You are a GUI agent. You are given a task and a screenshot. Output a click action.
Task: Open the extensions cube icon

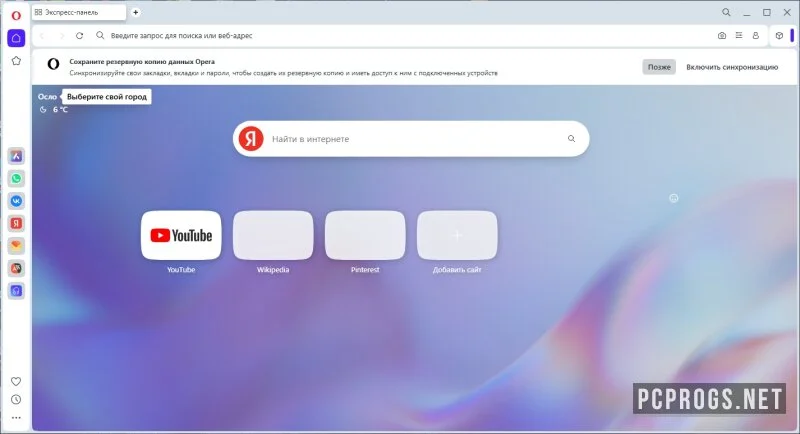coord(779,36)
